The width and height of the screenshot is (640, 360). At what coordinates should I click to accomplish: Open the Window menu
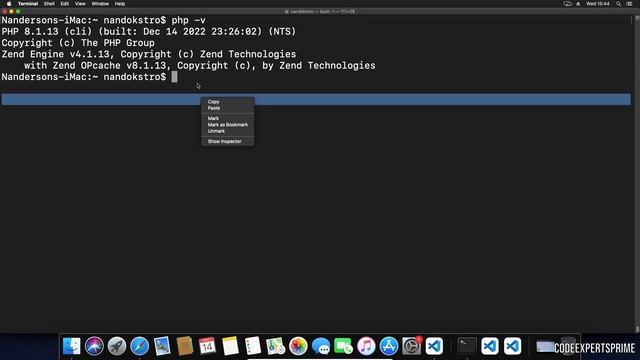[100, 4]
